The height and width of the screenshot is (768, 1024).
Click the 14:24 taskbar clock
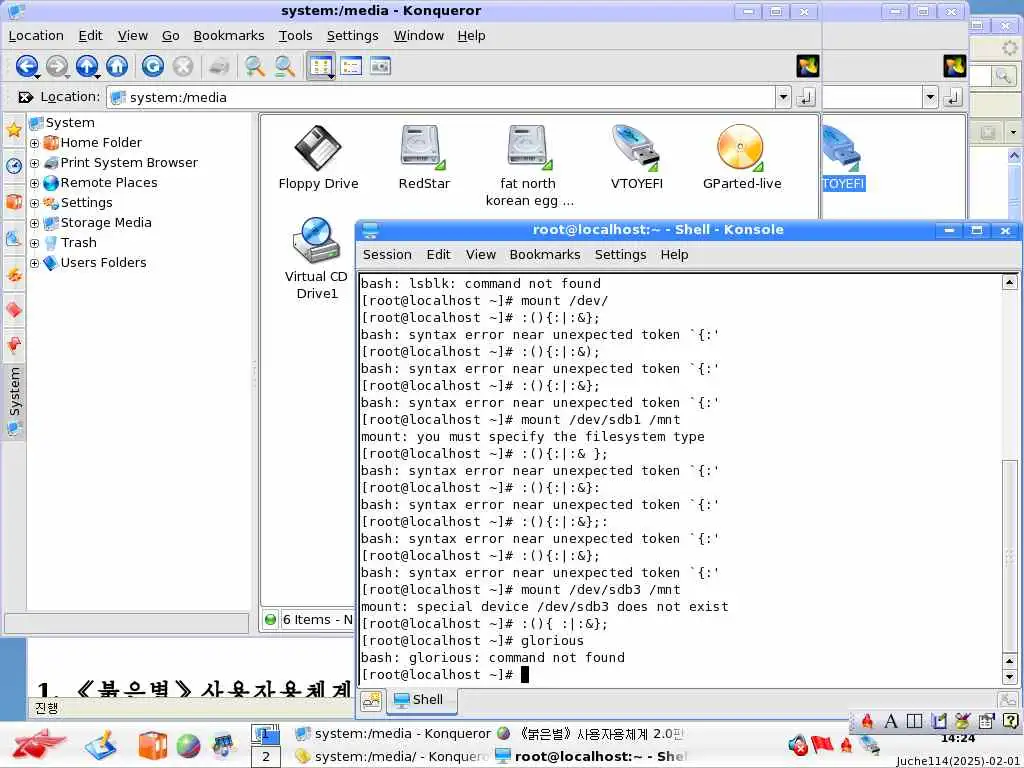coord(958,739)
